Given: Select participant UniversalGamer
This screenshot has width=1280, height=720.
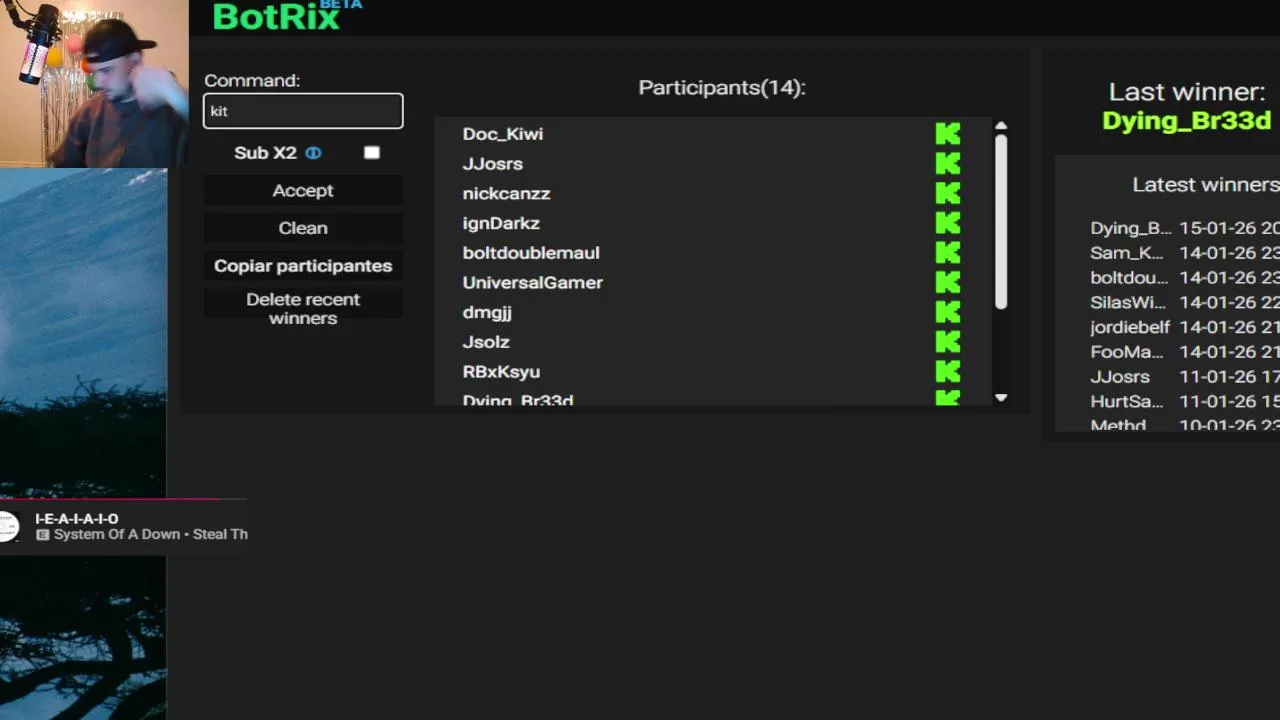Looking at the screenshot, I should (533, 282).
